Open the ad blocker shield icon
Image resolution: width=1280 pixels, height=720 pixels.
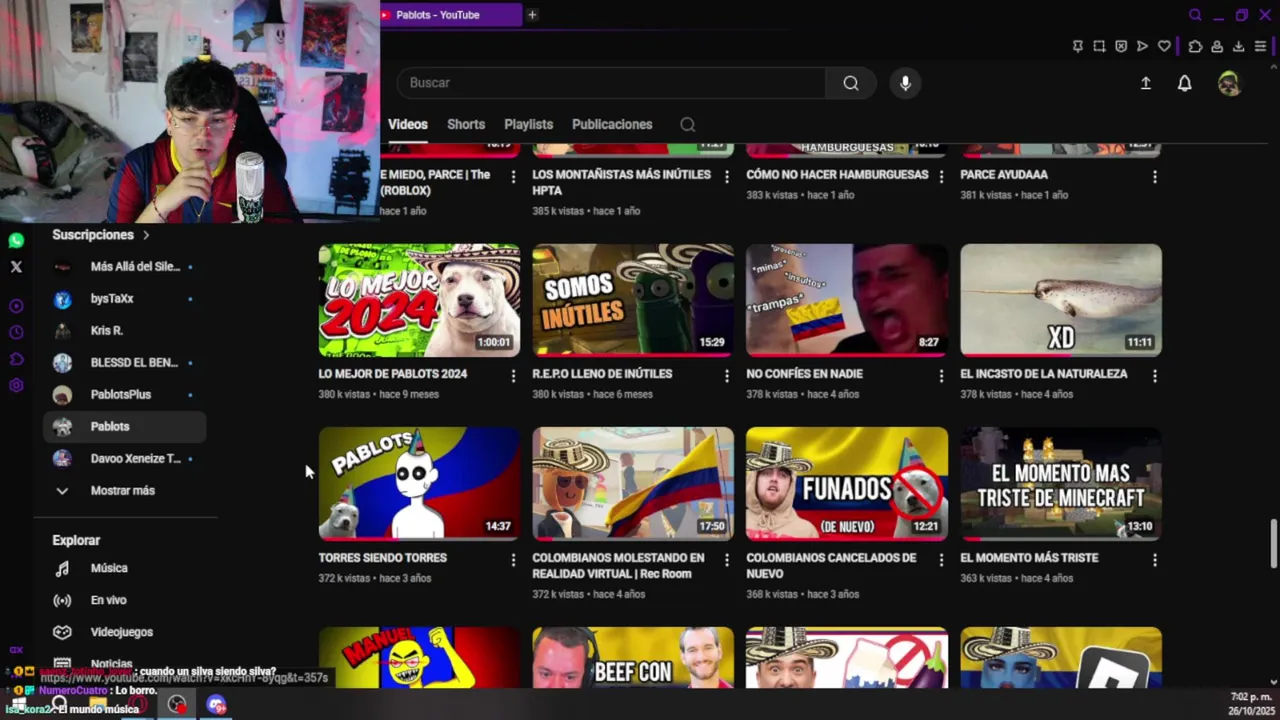pos(1121,46)
